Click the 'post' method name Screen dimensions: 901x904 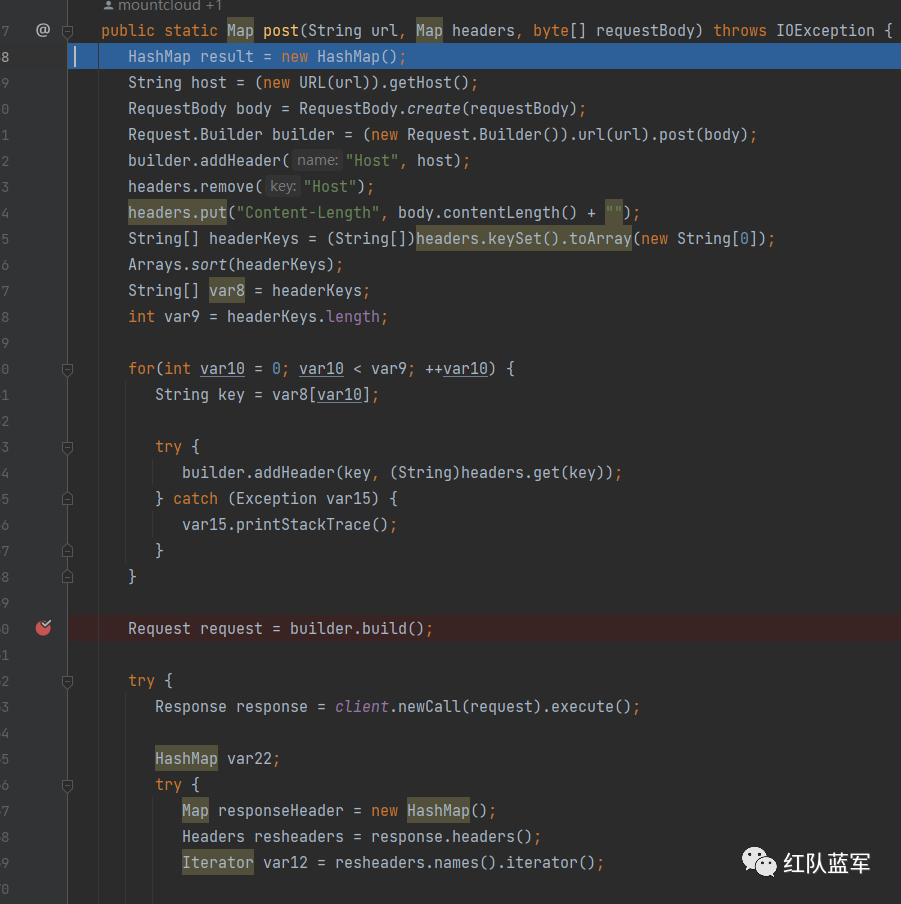(281, 31)
